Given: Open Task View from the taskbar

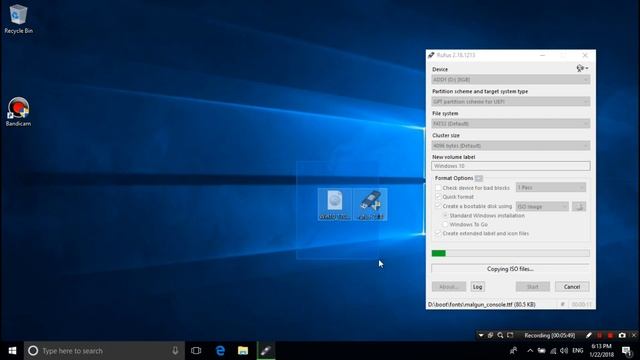Looking at the screenshot, I should coord(196,351).
